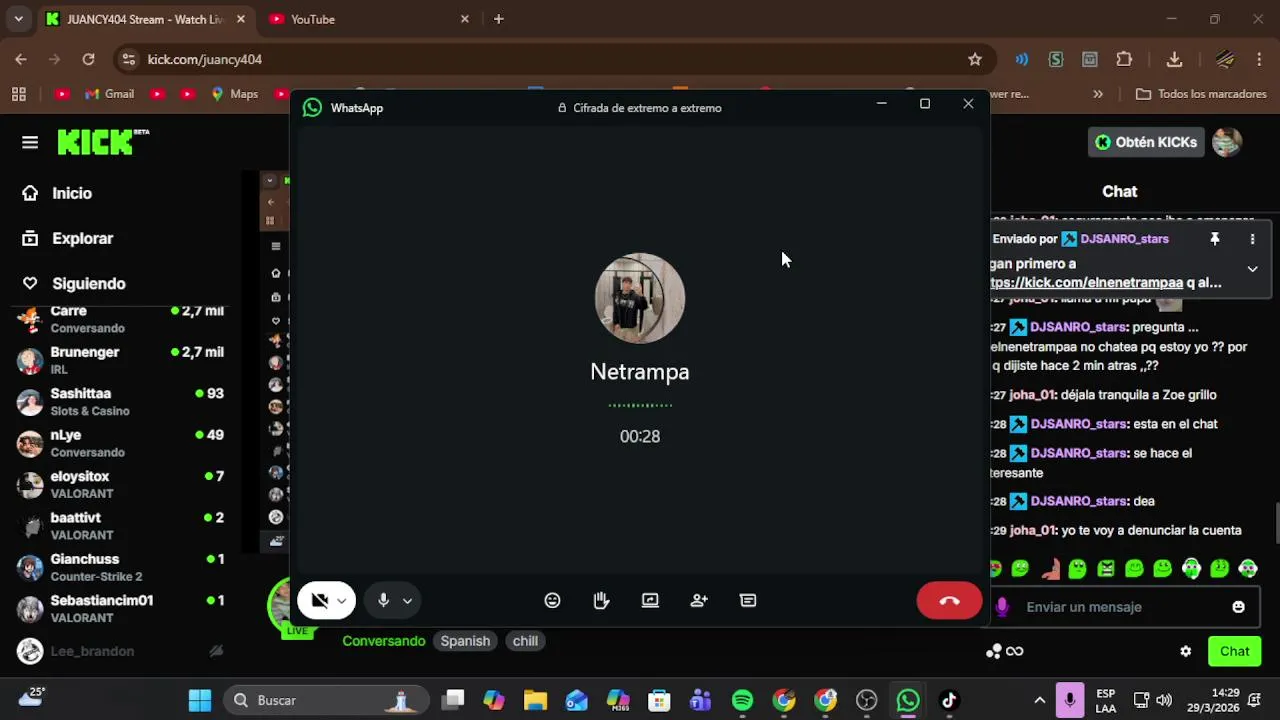The image size is (1280, 720).
Task: Reload the Kick page
Action: 88,59
